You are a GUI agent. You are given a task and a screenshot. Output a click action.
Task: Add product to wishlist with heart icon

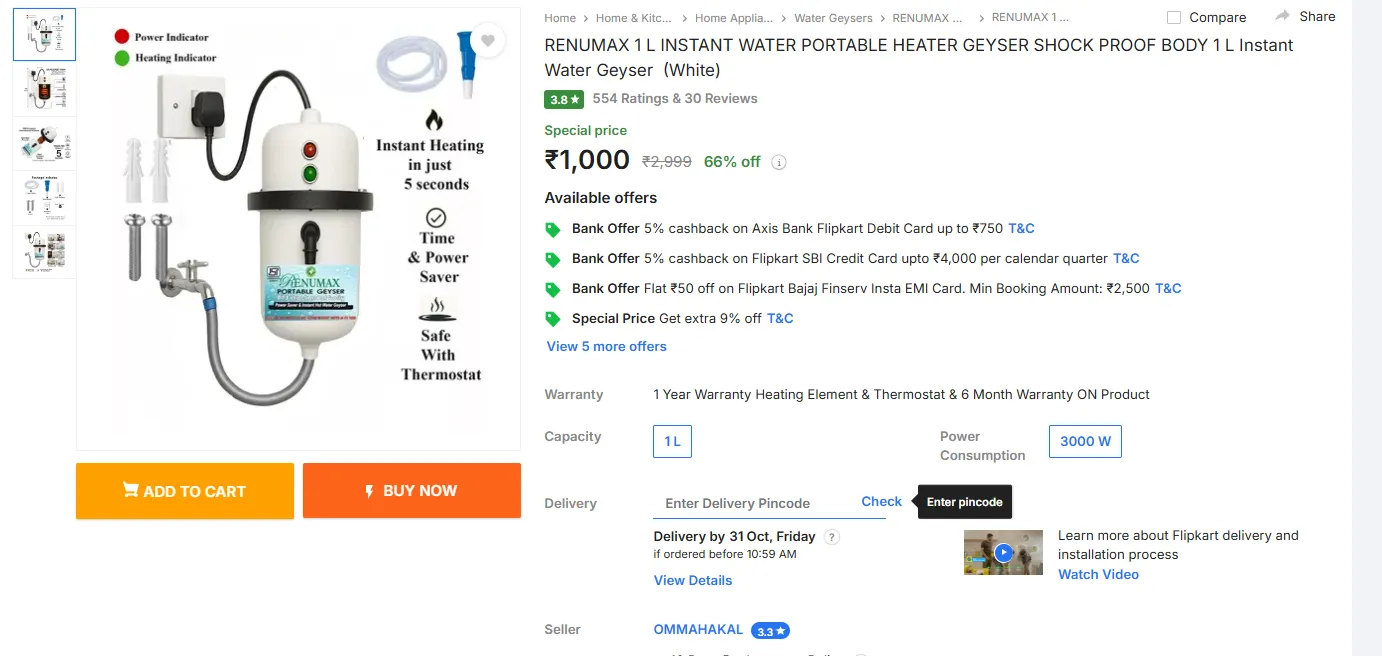click(x=487, y=41)
